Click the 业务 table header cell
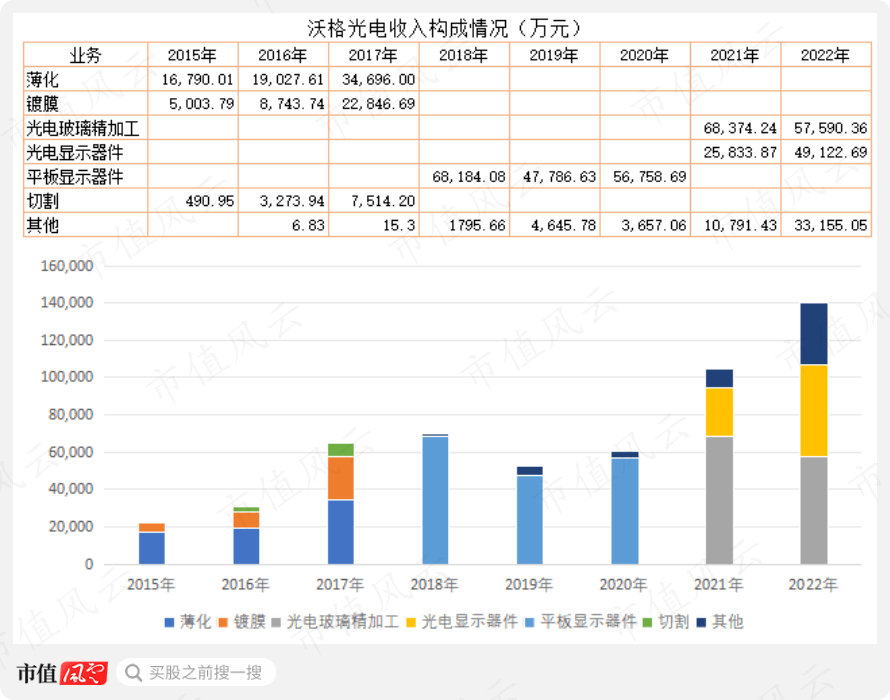890x700 pixels. pos(86,55)
